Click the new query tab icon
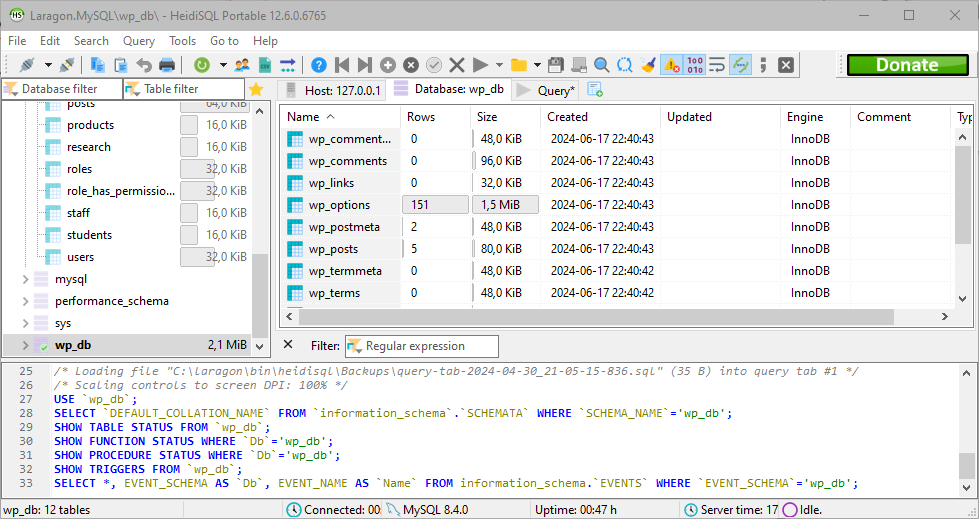979x519 pixels. [x=595, y=90]
